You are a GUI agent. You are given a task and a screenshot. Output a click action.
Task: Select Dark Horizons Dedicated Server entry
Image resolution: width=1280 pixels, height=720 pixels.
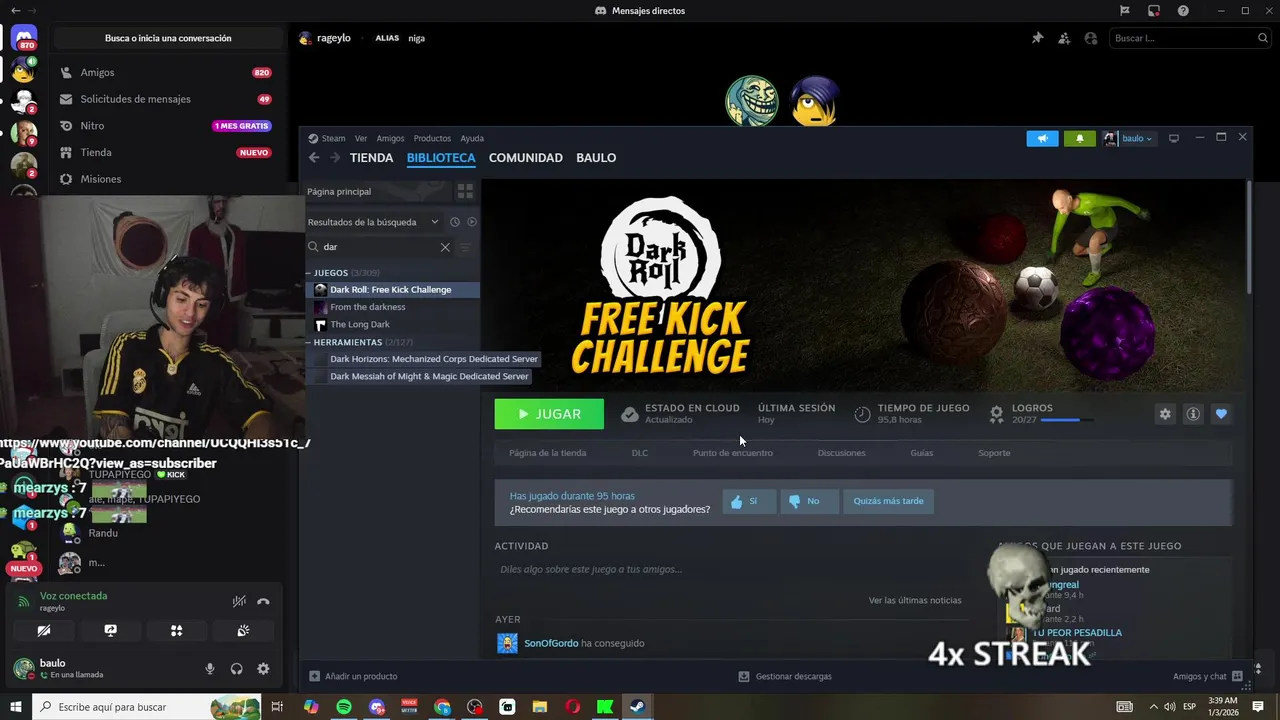pos(434,359)
